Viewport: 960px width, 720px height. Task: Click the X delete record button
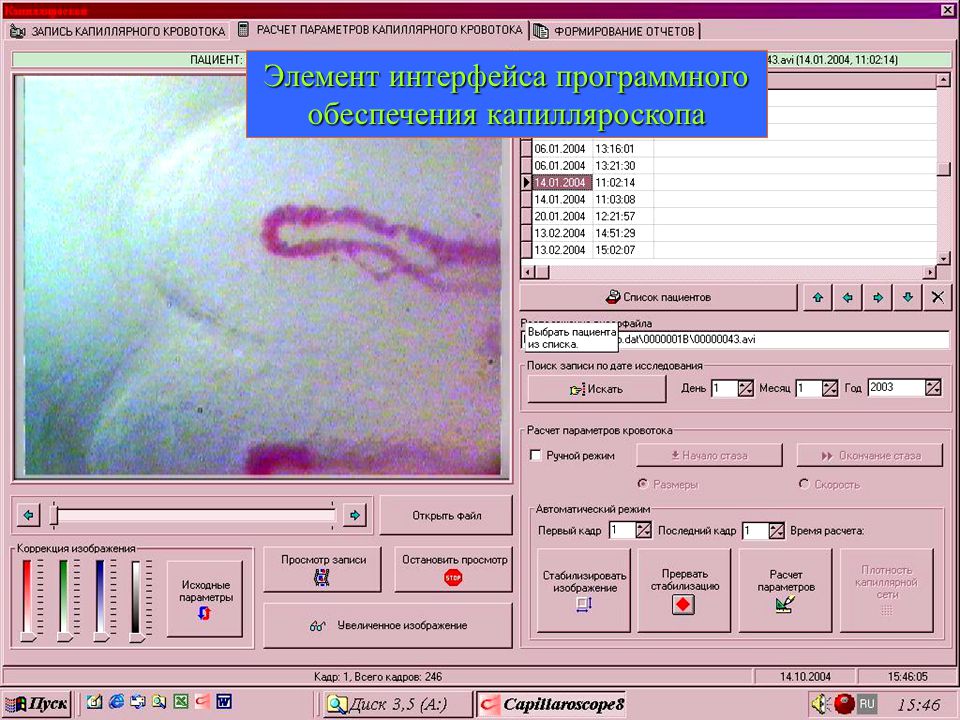[937, 298]
